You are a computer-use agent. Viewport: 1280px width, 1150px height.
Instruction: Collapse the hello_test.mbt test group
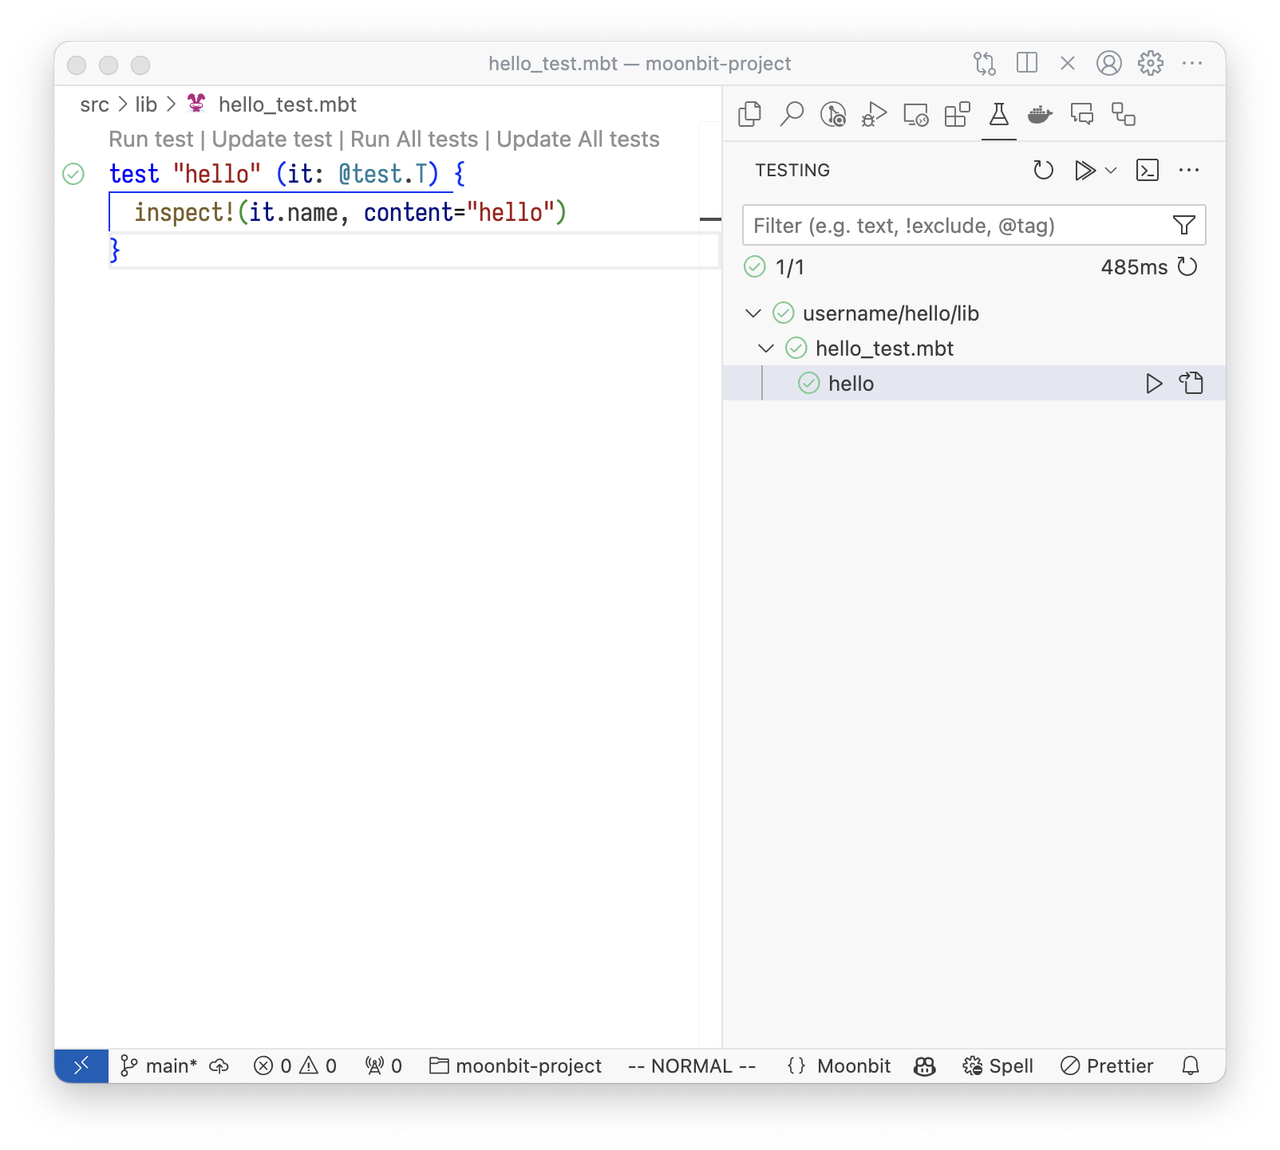[x=766, y=348]
